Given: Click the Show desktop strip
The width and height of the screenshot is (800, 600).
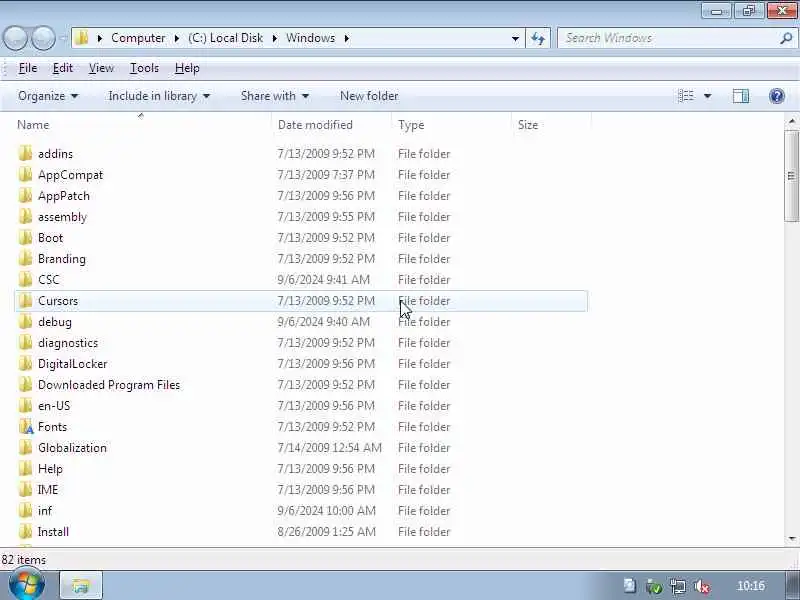Looking at the screenshot, I should [791, 586].
